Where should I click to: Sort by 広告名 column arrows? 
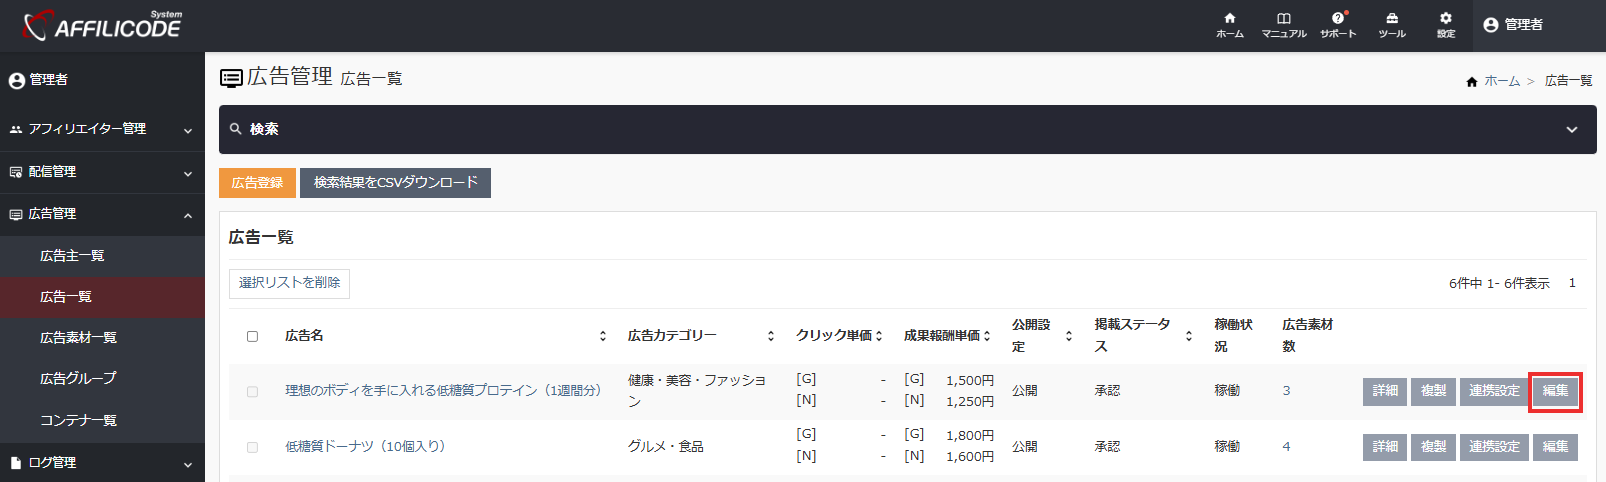[x=602, y=336]
